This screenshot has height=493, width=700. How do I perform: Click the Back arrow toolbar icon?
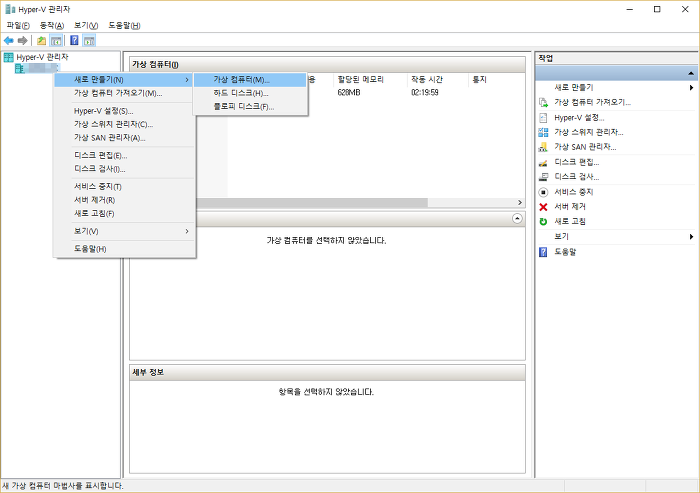click(x=8, y=41)
